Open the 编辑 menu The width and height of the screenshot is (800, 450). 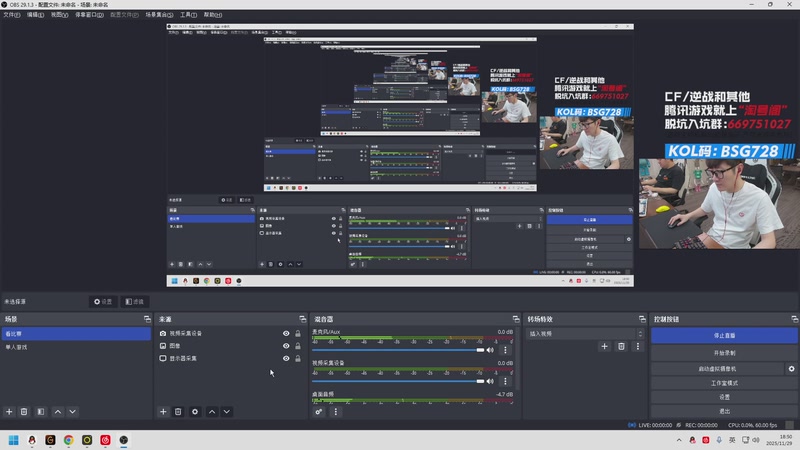point(35,15)
